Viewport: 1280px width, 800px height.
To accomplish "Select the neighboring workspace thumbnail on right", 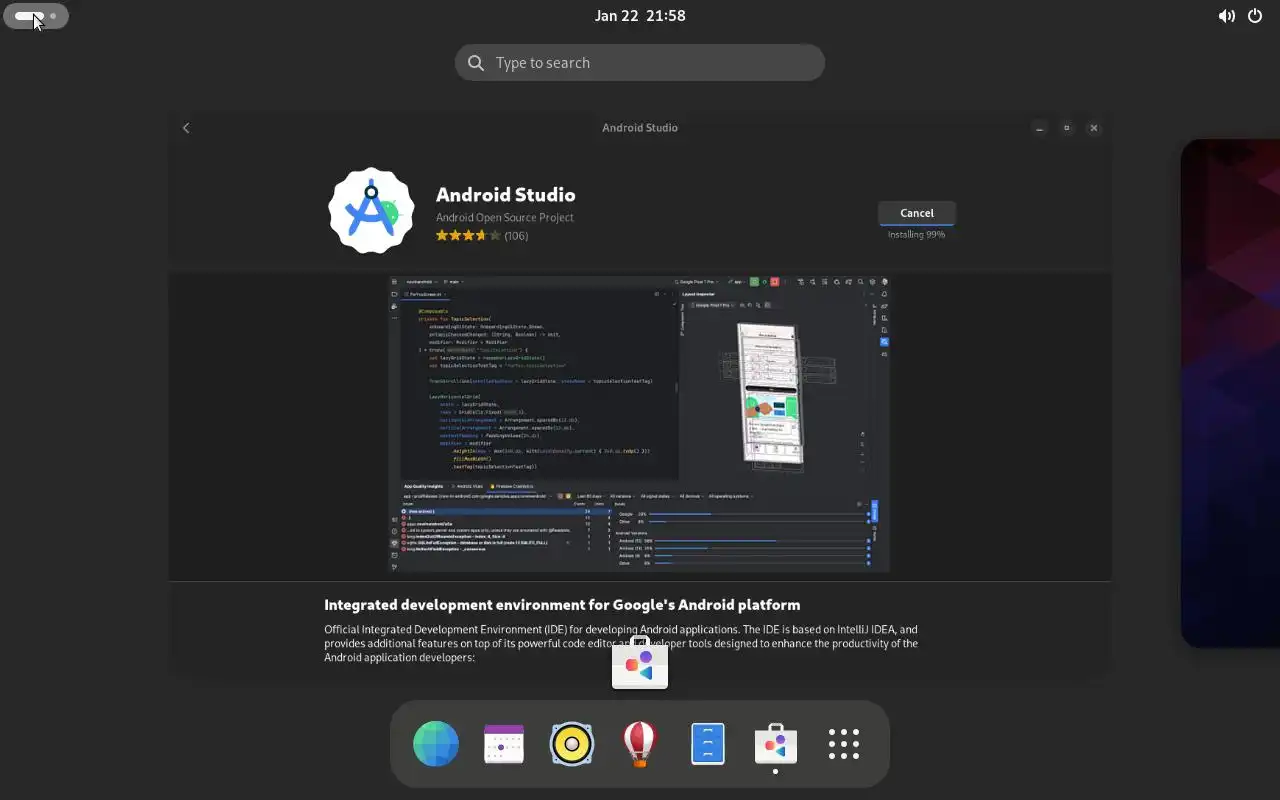I will click(1230, 393).
